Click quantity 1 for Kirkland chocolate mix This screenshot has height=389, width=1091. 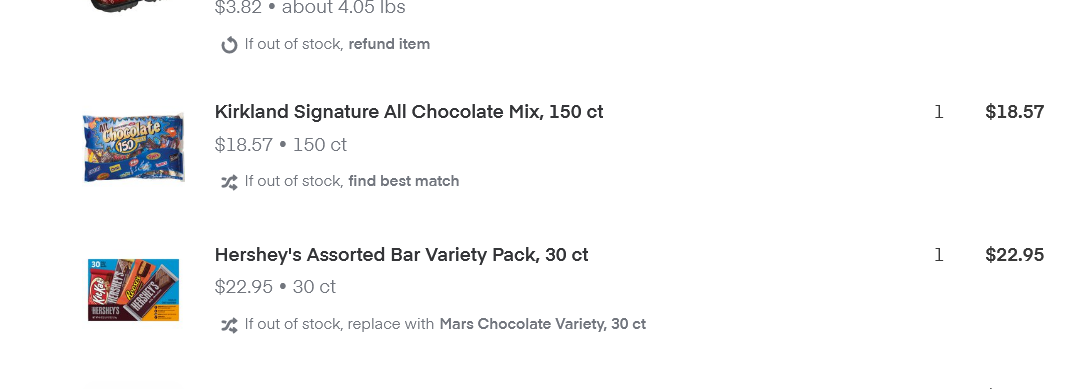coord(939,112)
